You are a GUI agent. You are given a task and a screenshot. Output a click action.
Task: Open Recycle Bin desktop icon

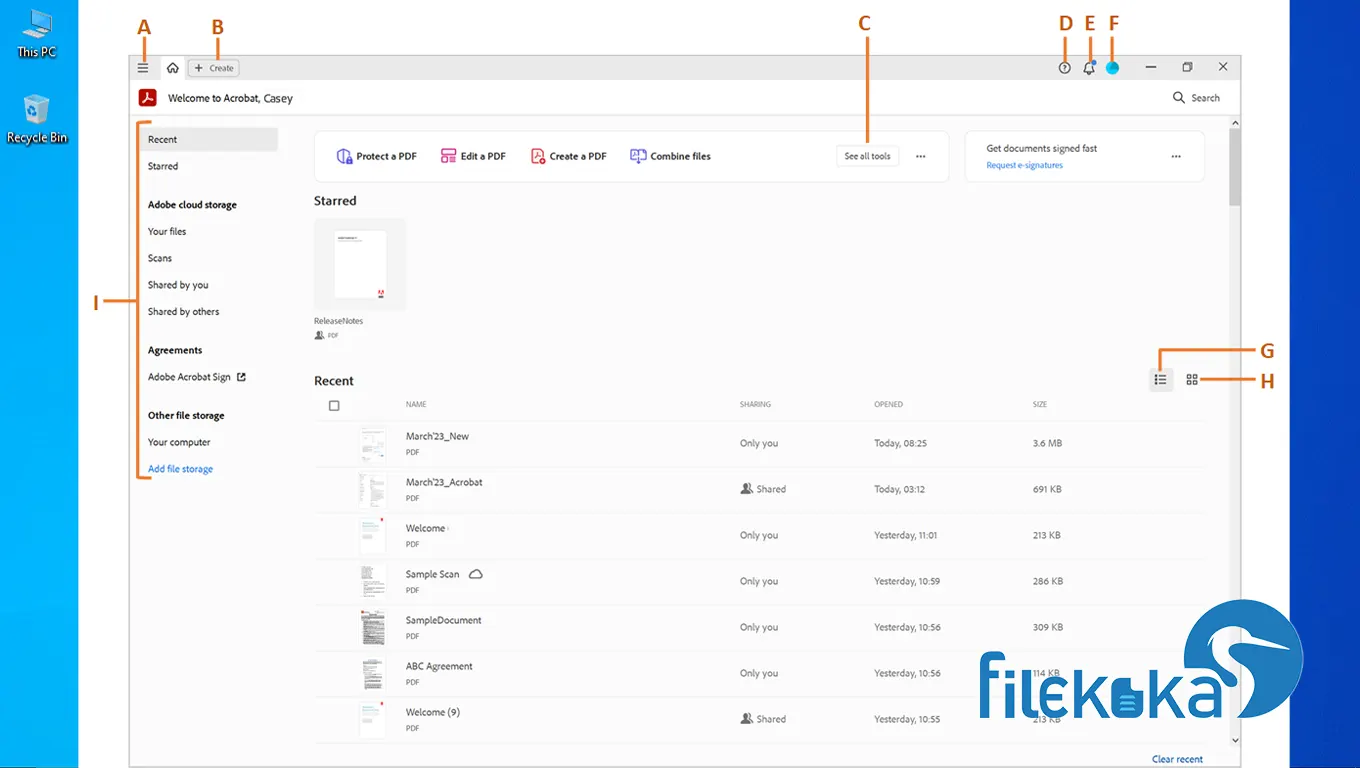[x=37, y=119]
